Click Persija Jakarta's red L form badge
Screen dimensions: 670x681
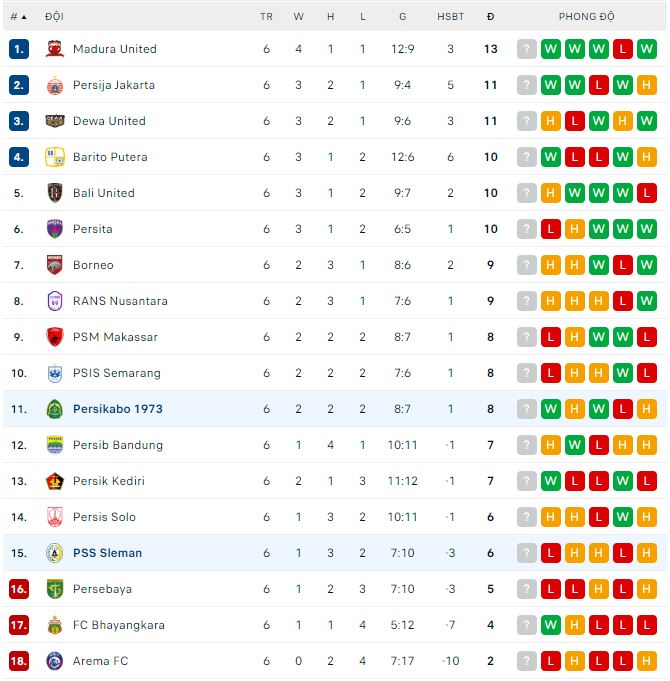click(599, 85)
